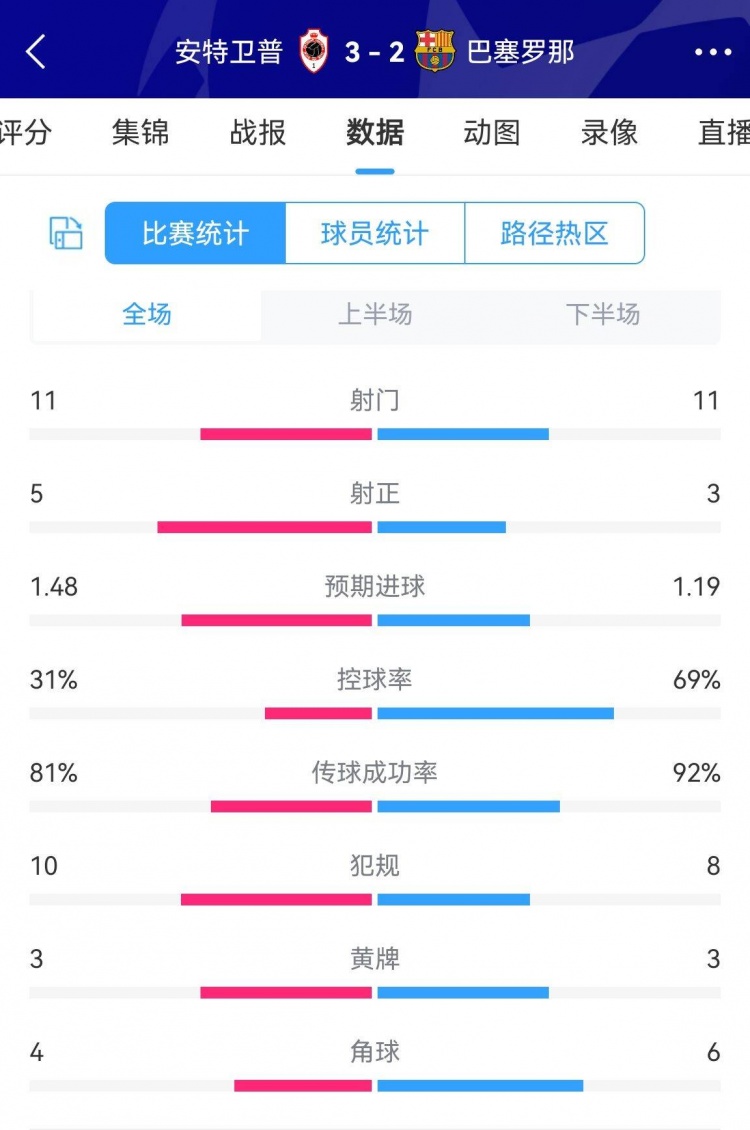Show 全场 full match statistics
Screen dimensions: 750x1130
coord(147,315)
